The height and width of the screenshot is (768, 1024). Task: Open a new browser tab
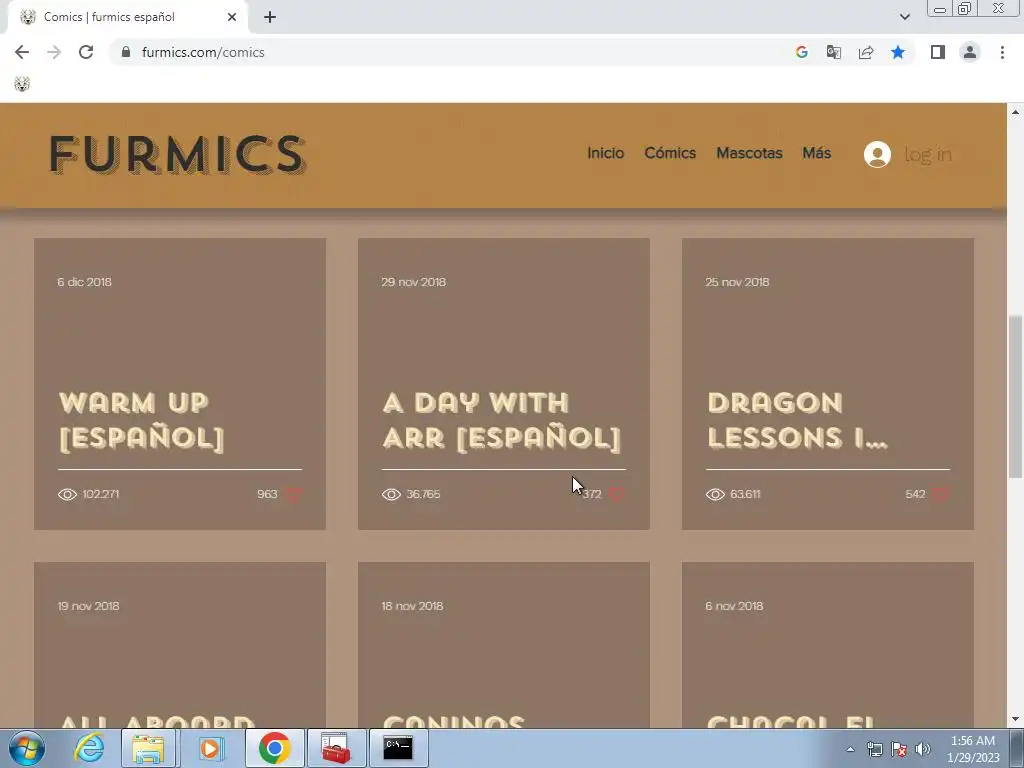click(x=270, y=18)
